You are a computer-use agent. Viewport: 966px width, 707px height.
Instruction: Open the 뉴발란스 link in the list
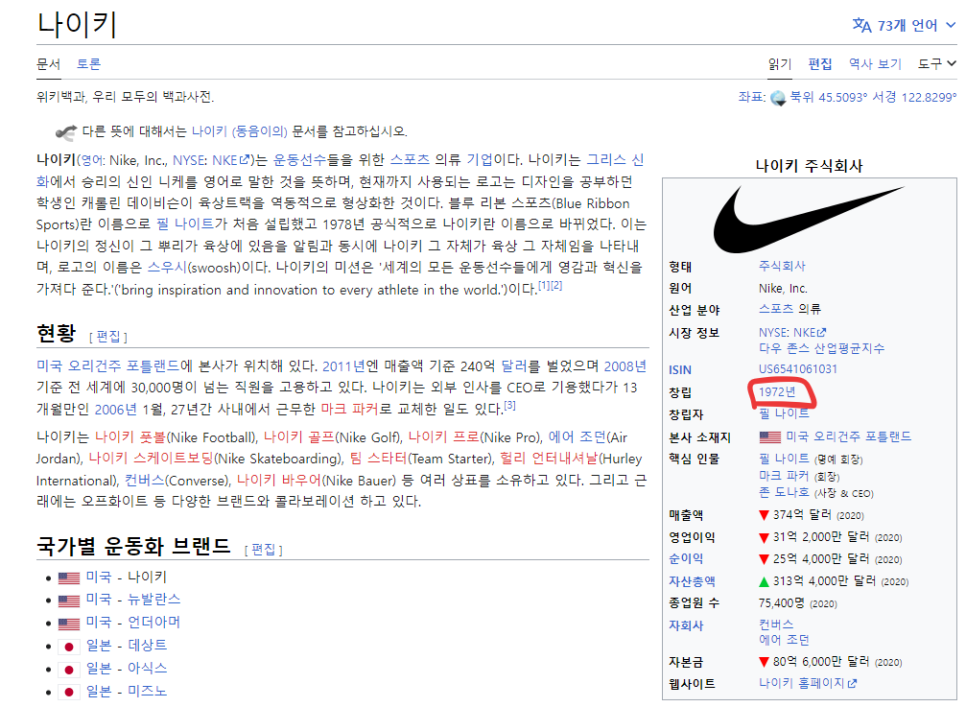(x=154, y=599)
